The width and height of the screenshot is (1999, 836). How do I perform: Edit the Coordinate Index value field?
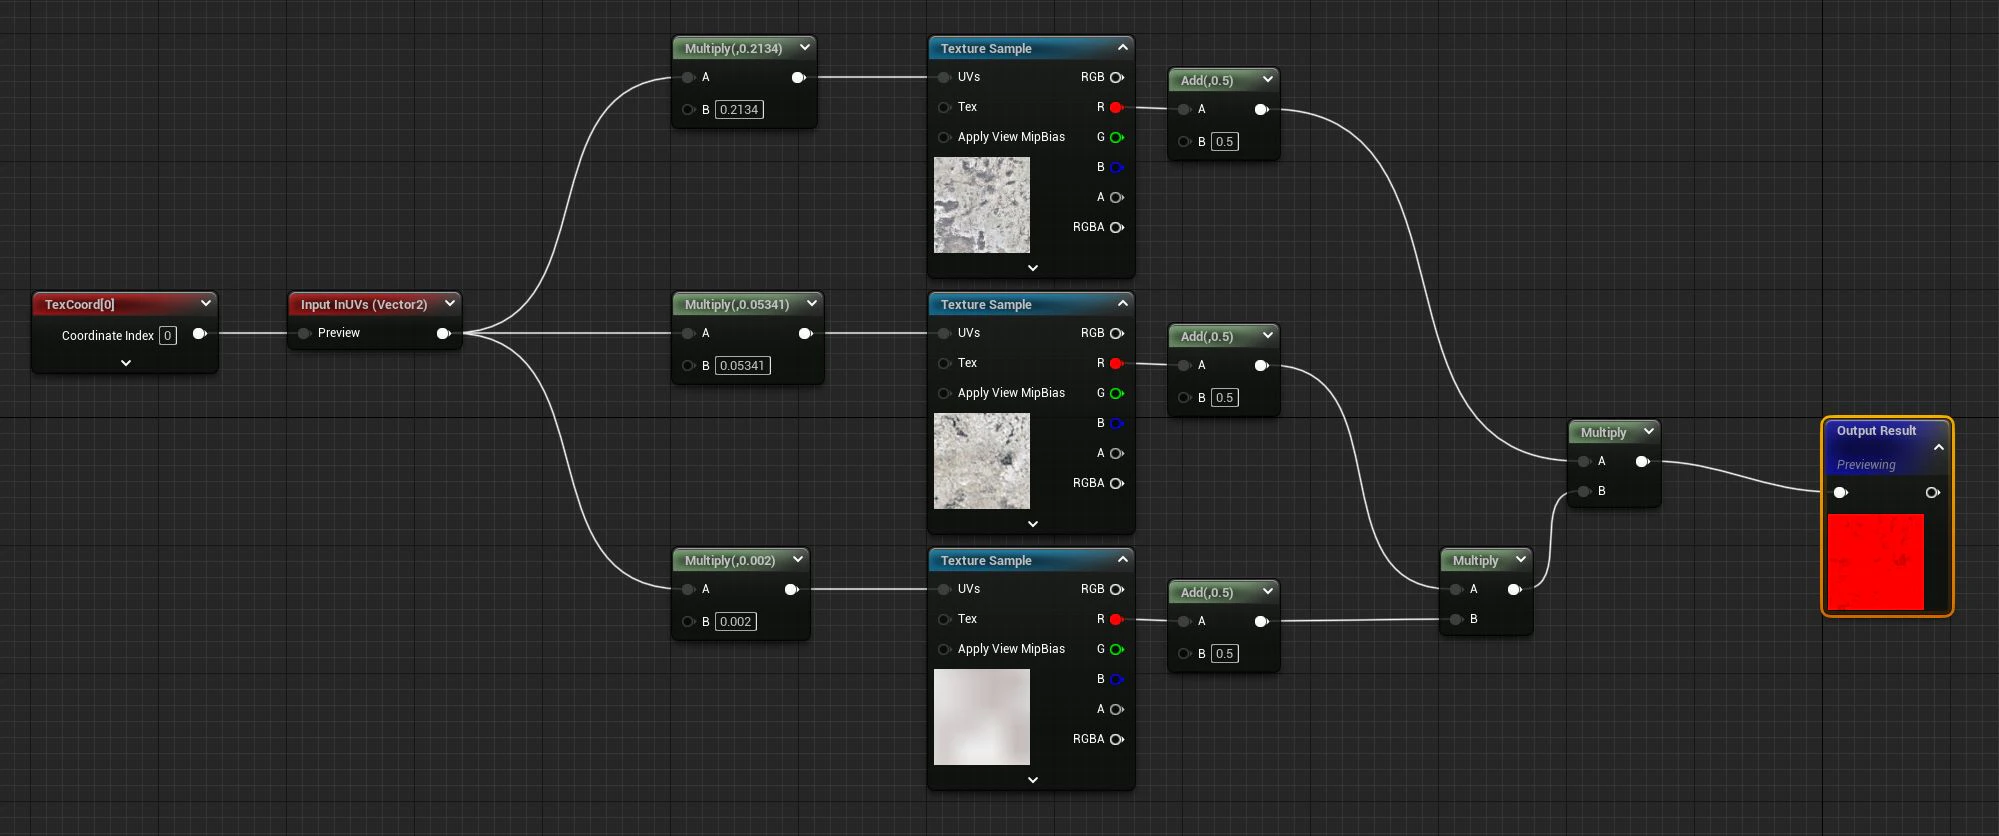point(168,336)
